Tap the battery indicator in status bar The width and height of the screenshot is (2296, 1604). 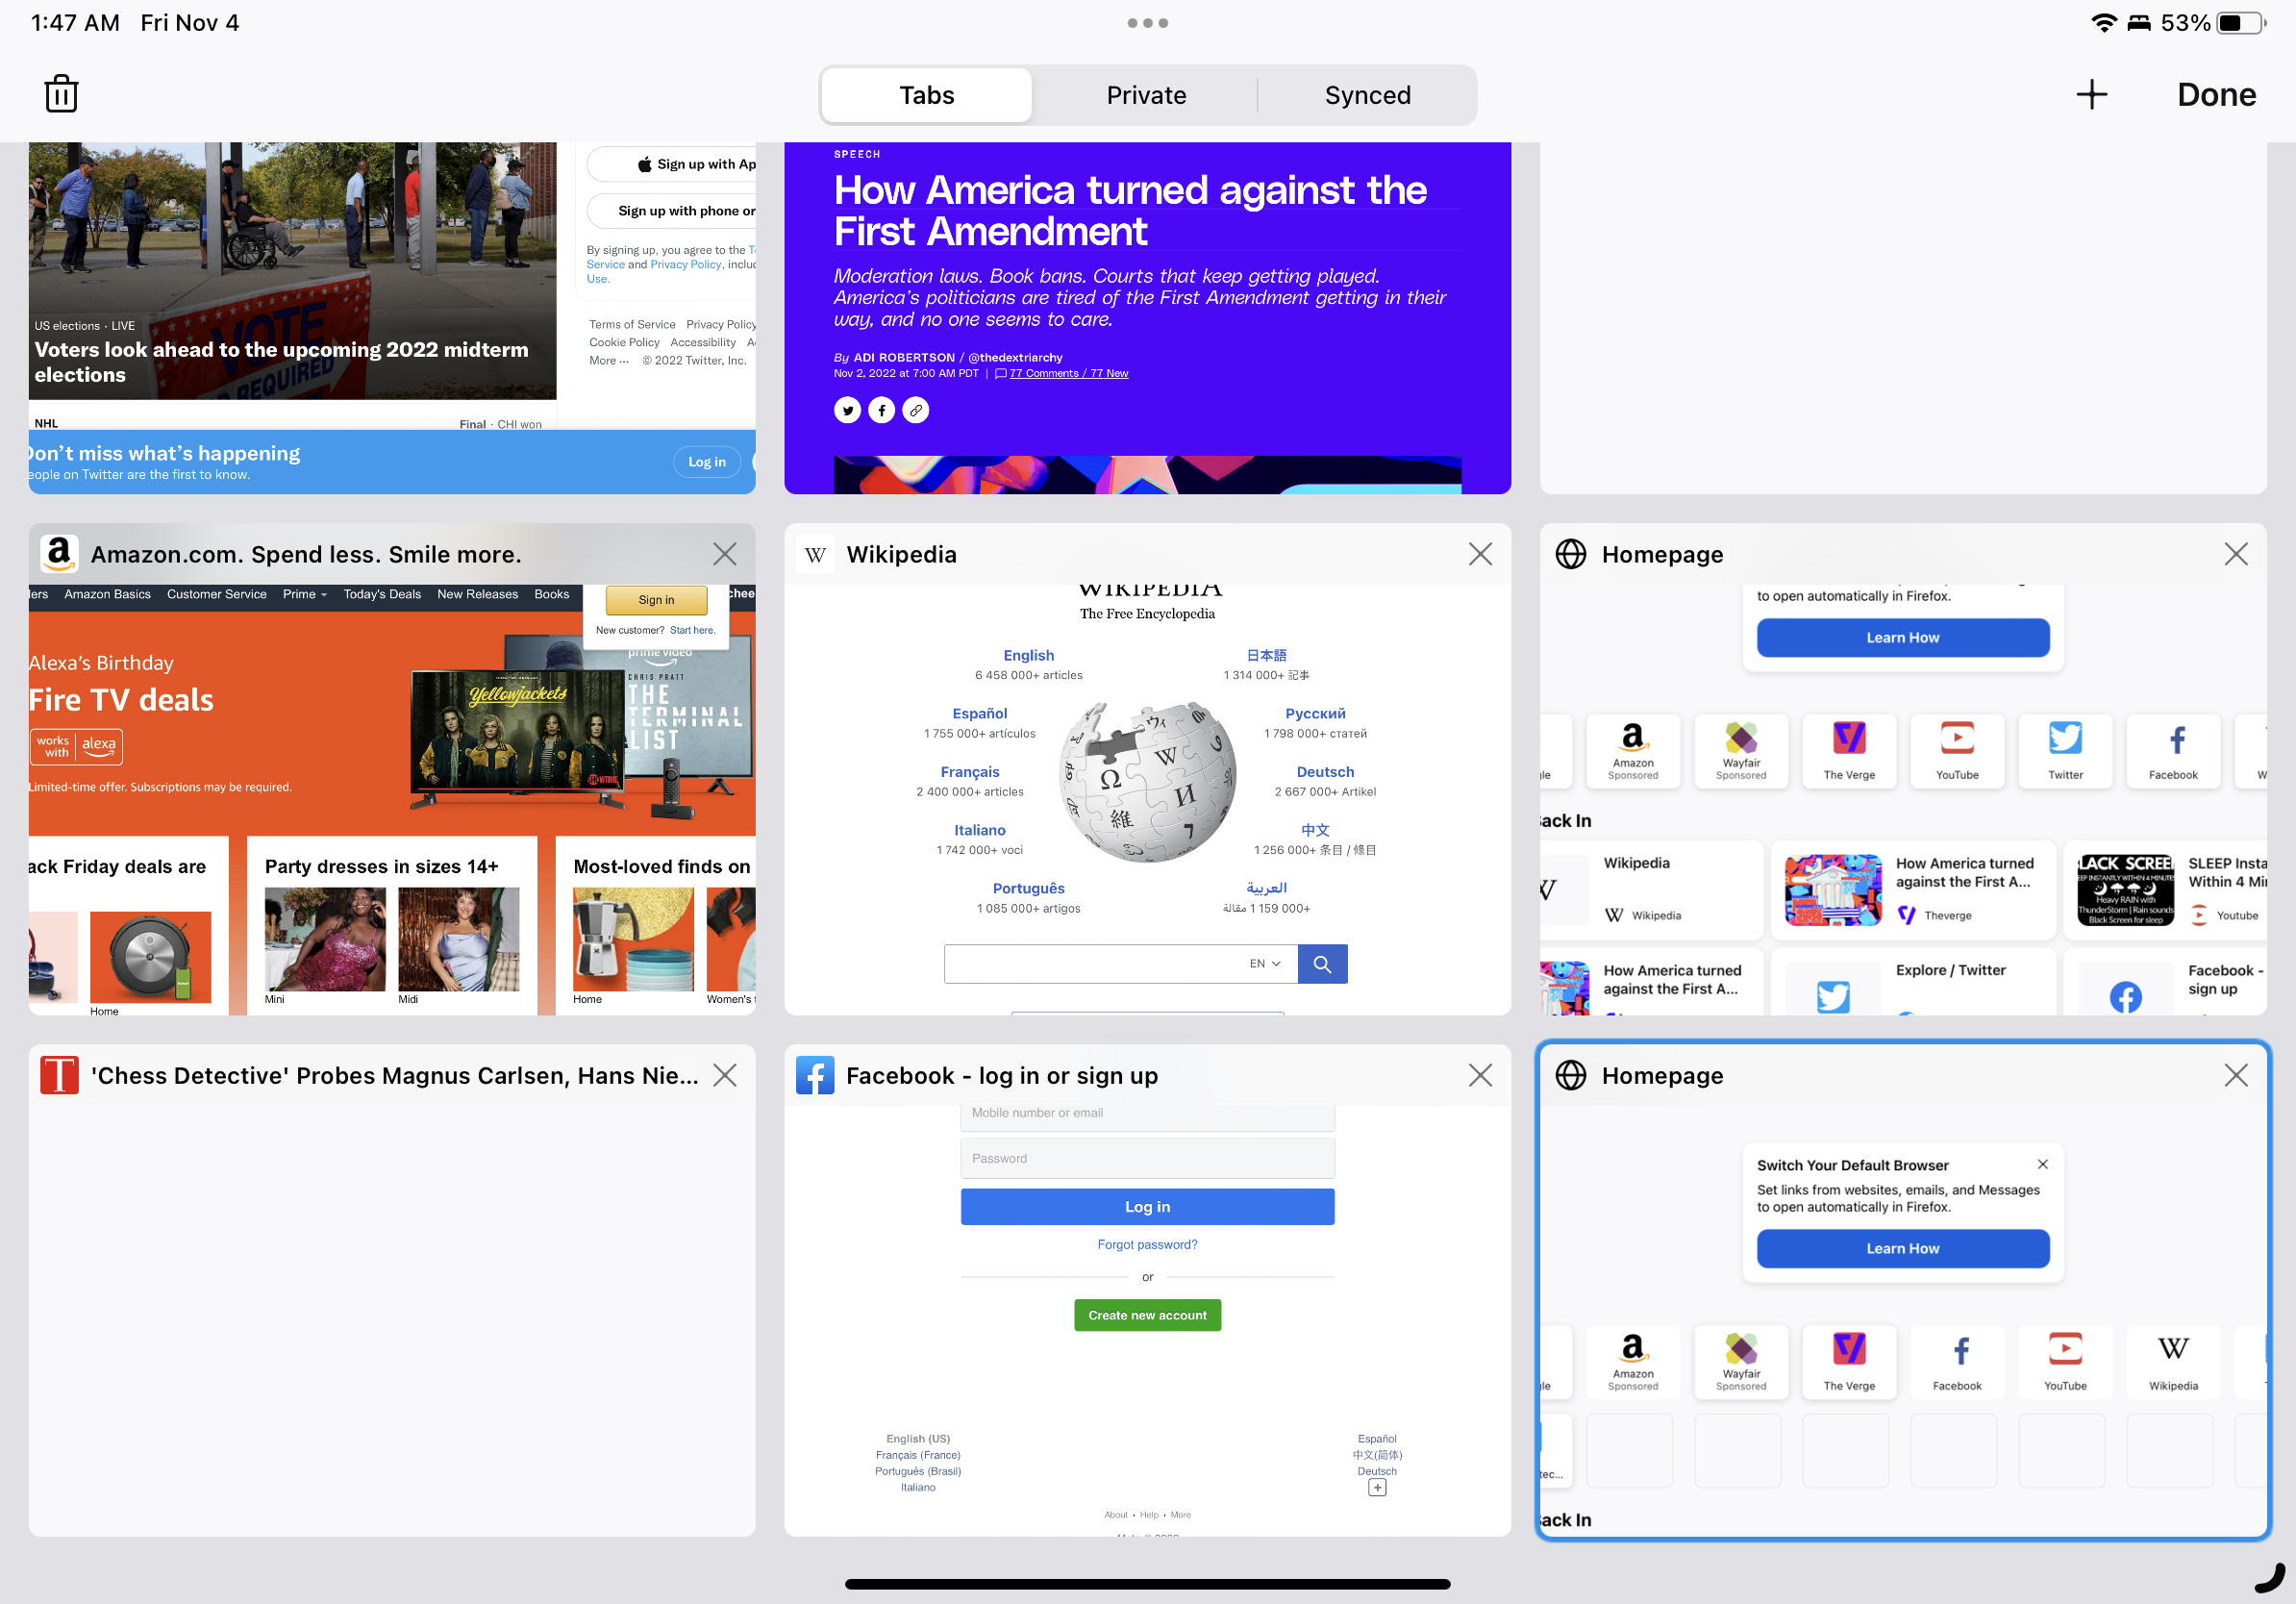click(x=2241, y=23)
